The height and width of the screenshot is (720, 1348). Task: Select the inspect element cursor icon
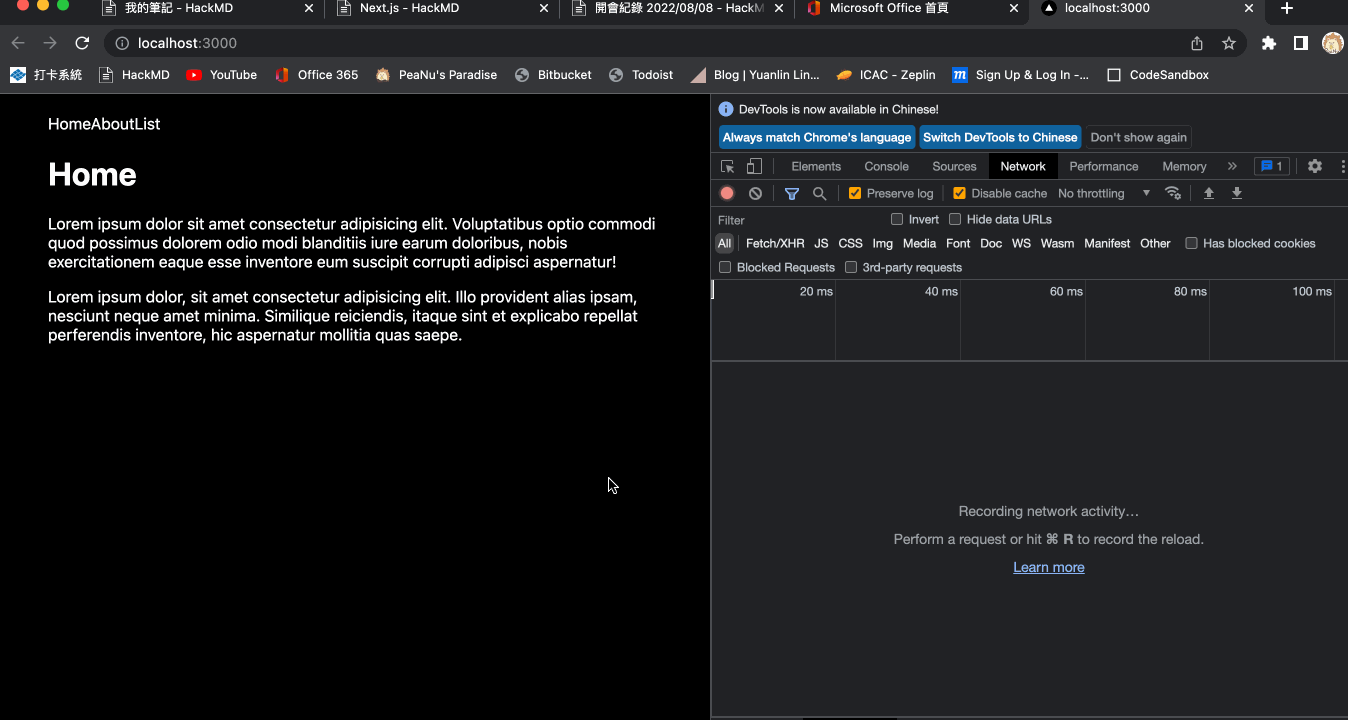[727, 165]
